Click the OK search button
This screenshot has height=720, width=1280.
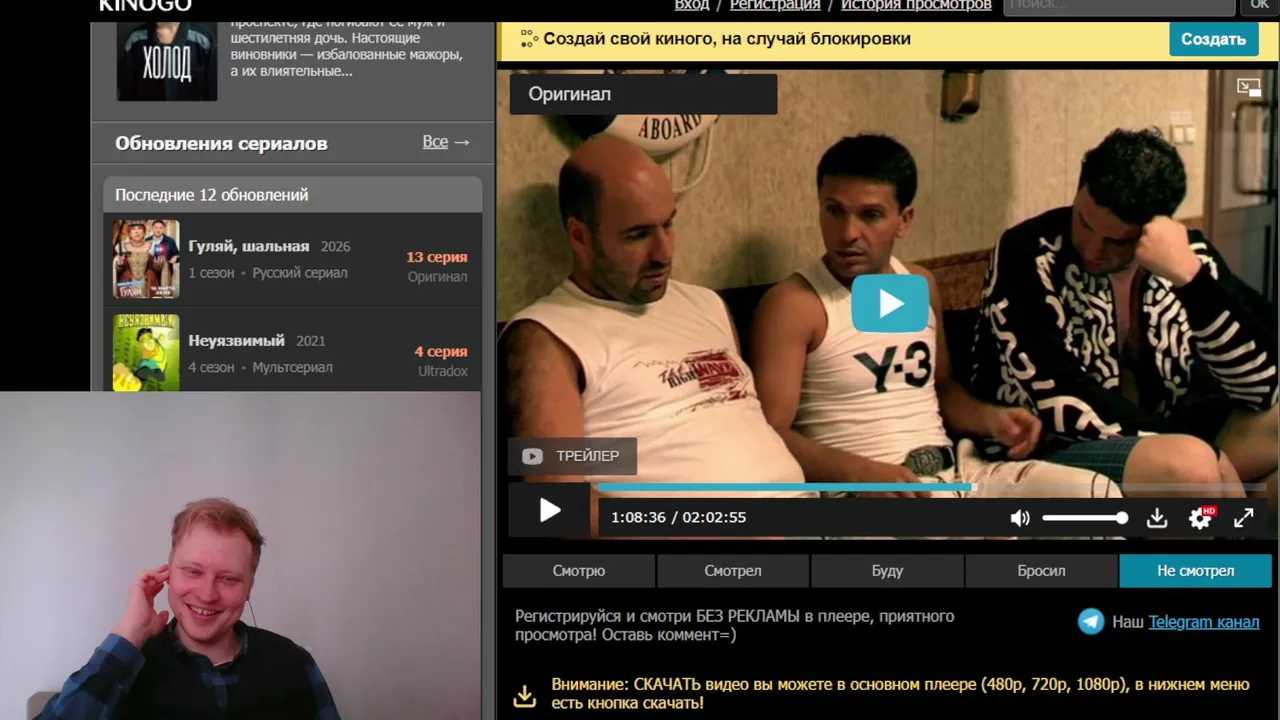[x=1259, y=6]
